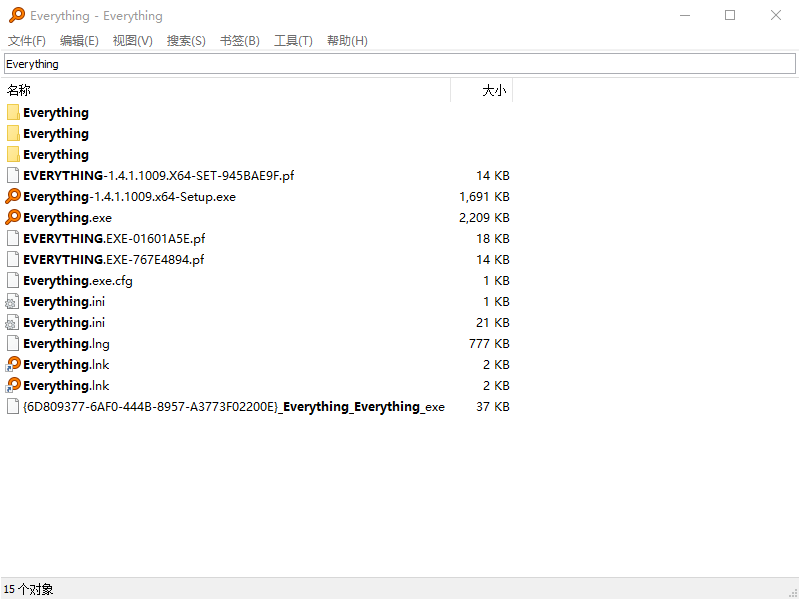The image size is (800, 600).
Task: Click the Everything.exe.cfg file icon
Action: (13, 281)
